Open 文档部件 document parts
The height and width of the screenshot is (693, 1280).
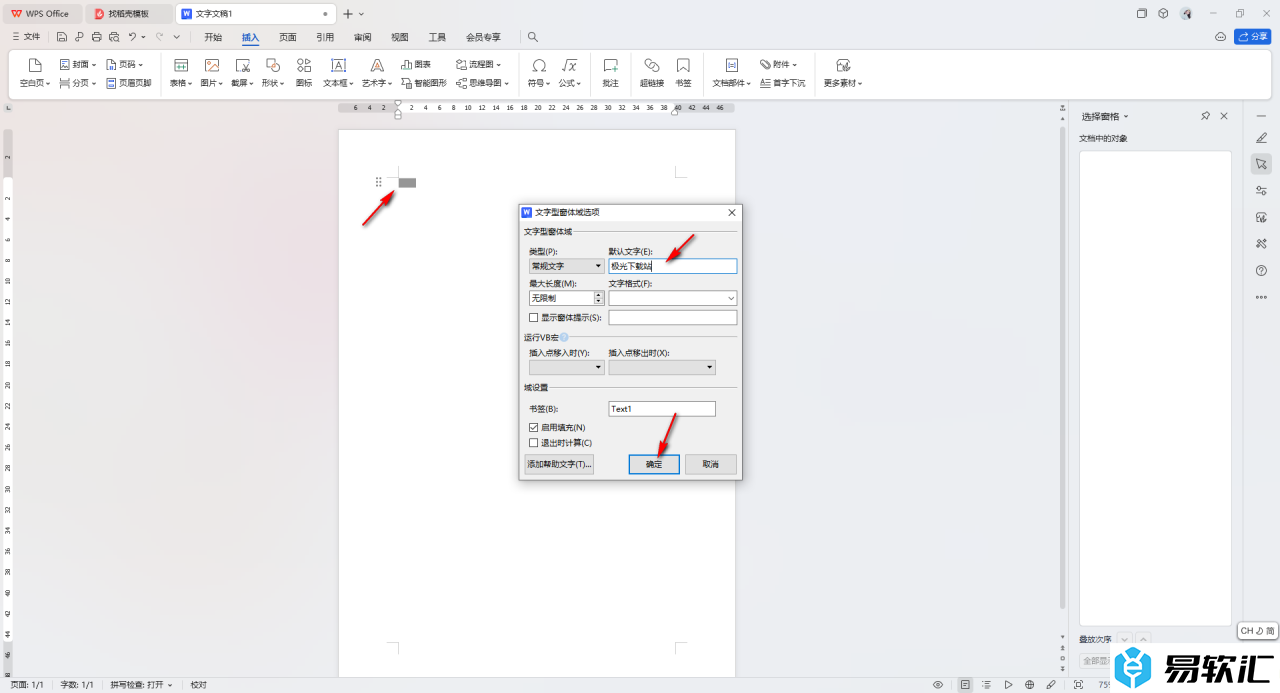[x=732, y=73]
